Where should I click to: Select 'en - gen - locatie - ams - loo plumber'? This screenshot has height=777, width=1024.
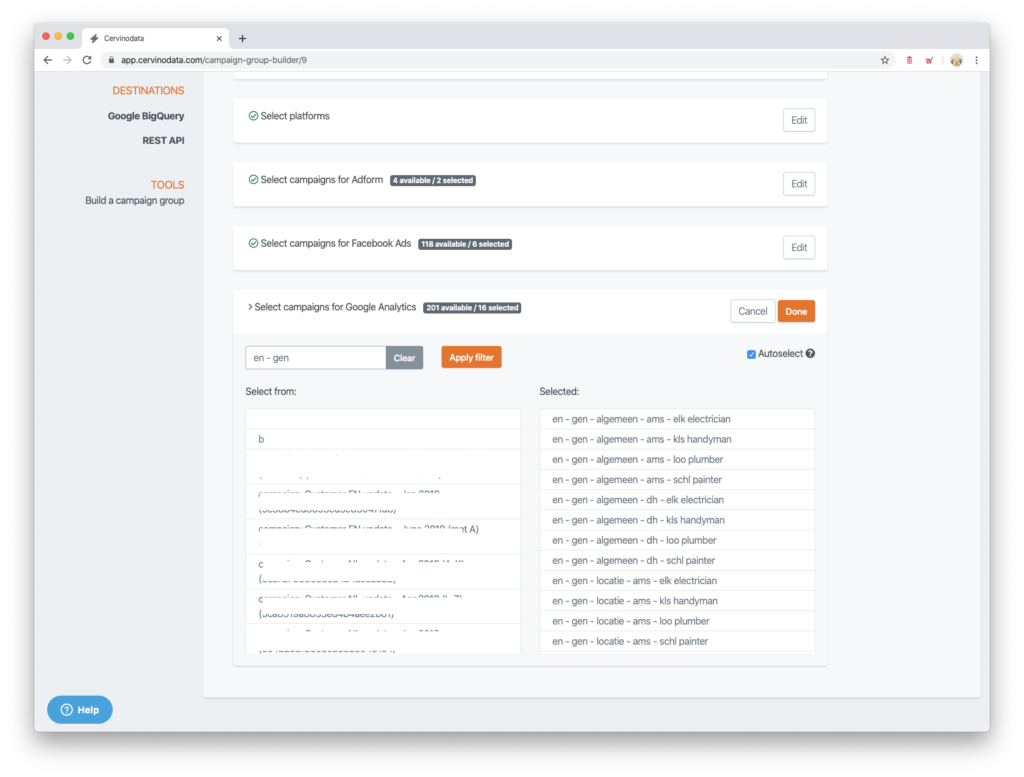tap(677, 622)
